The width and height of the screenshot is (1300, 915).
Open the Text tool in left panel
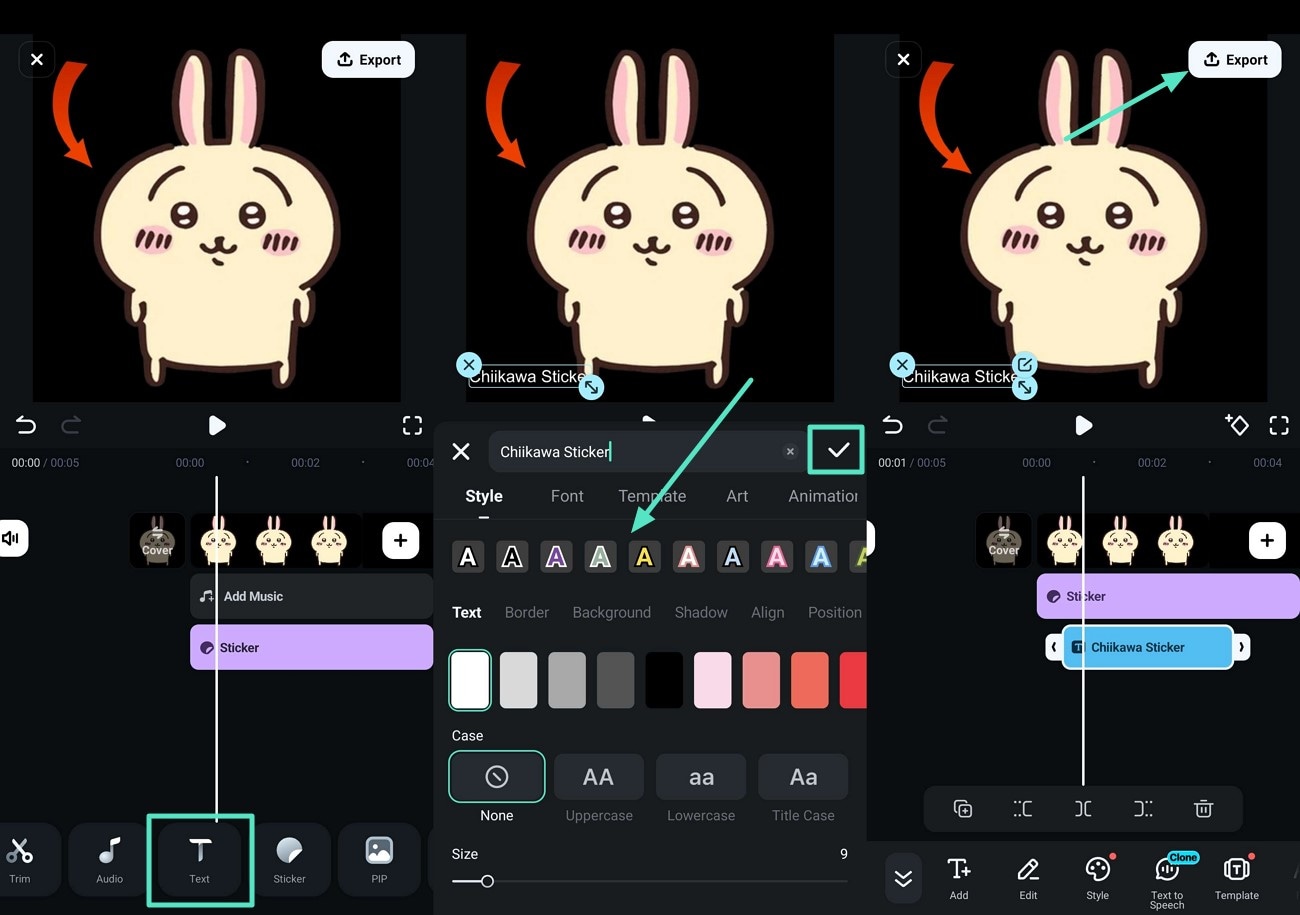(x=200, y=860)
